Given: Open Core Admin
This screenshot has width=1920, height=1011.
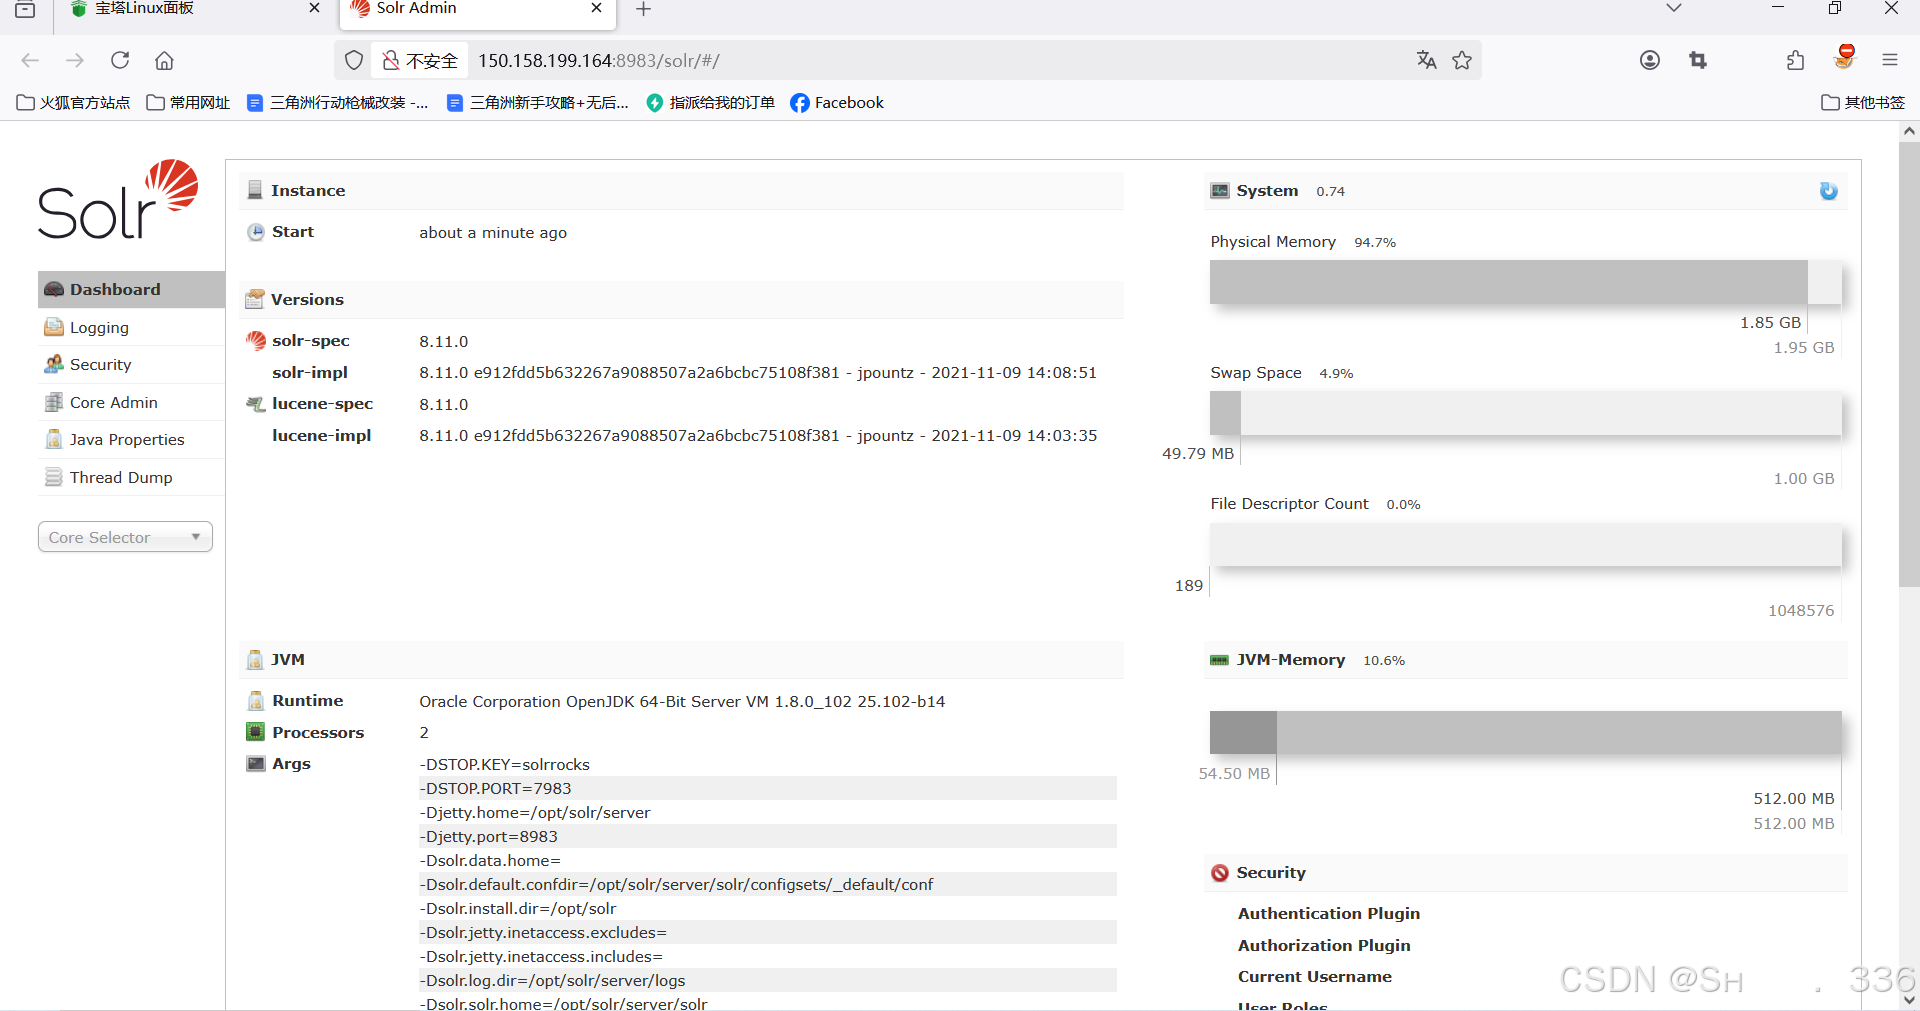Looking at the screenshot, I should tap(114, 402).
